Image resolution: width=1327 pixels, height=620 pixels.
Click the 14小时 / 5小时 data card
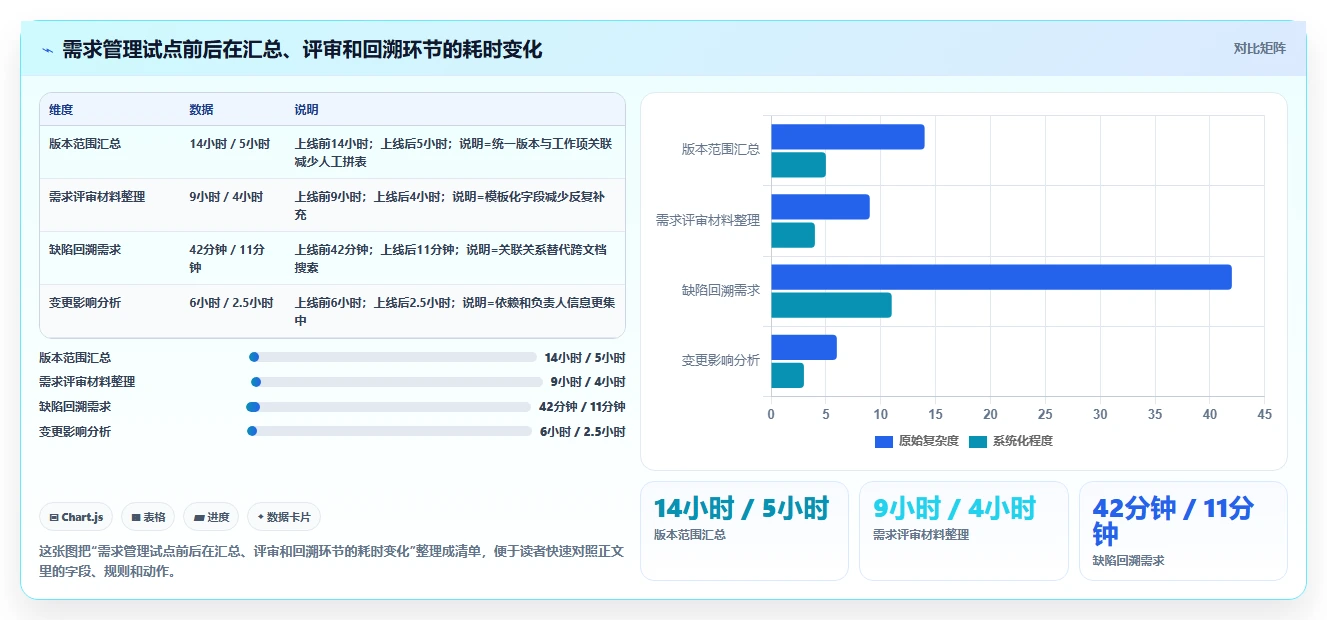click(744, 531)
